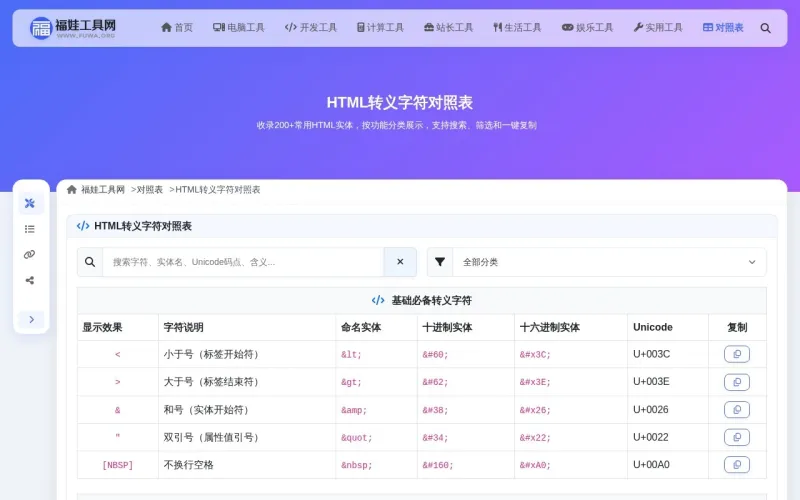This screenshot has width=800, height=500.
Task: Open the 电脑工具 menu
Action: point(238,28)
